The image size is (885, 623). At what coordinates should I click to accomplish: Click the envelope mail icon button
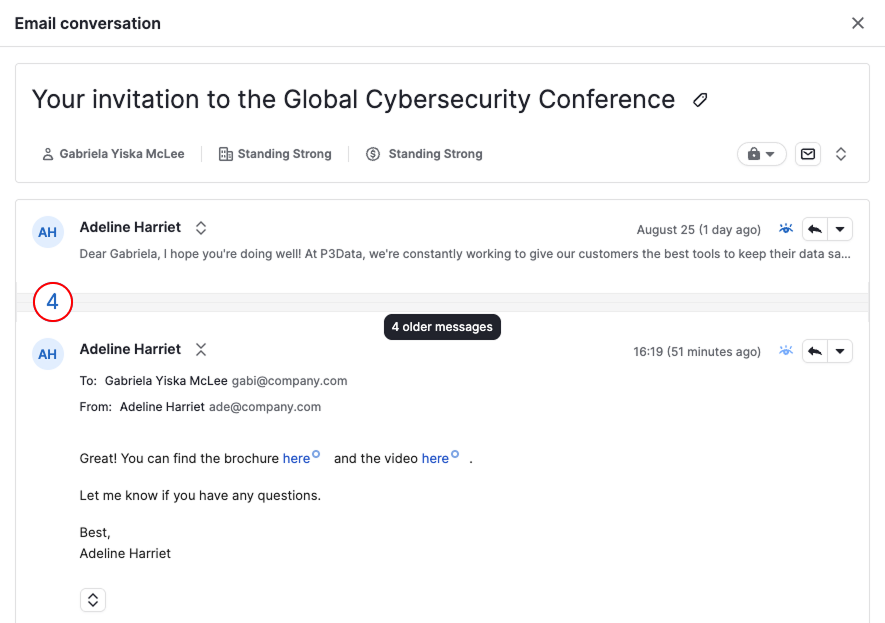tap(808, 154)
